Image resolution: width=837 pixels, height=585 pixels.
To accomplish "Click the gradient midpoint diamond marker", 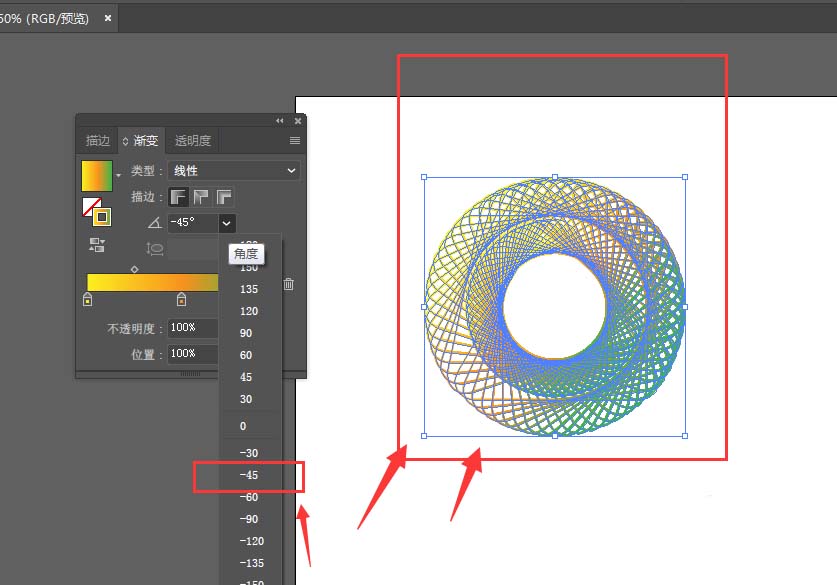I will click(135, 270).
